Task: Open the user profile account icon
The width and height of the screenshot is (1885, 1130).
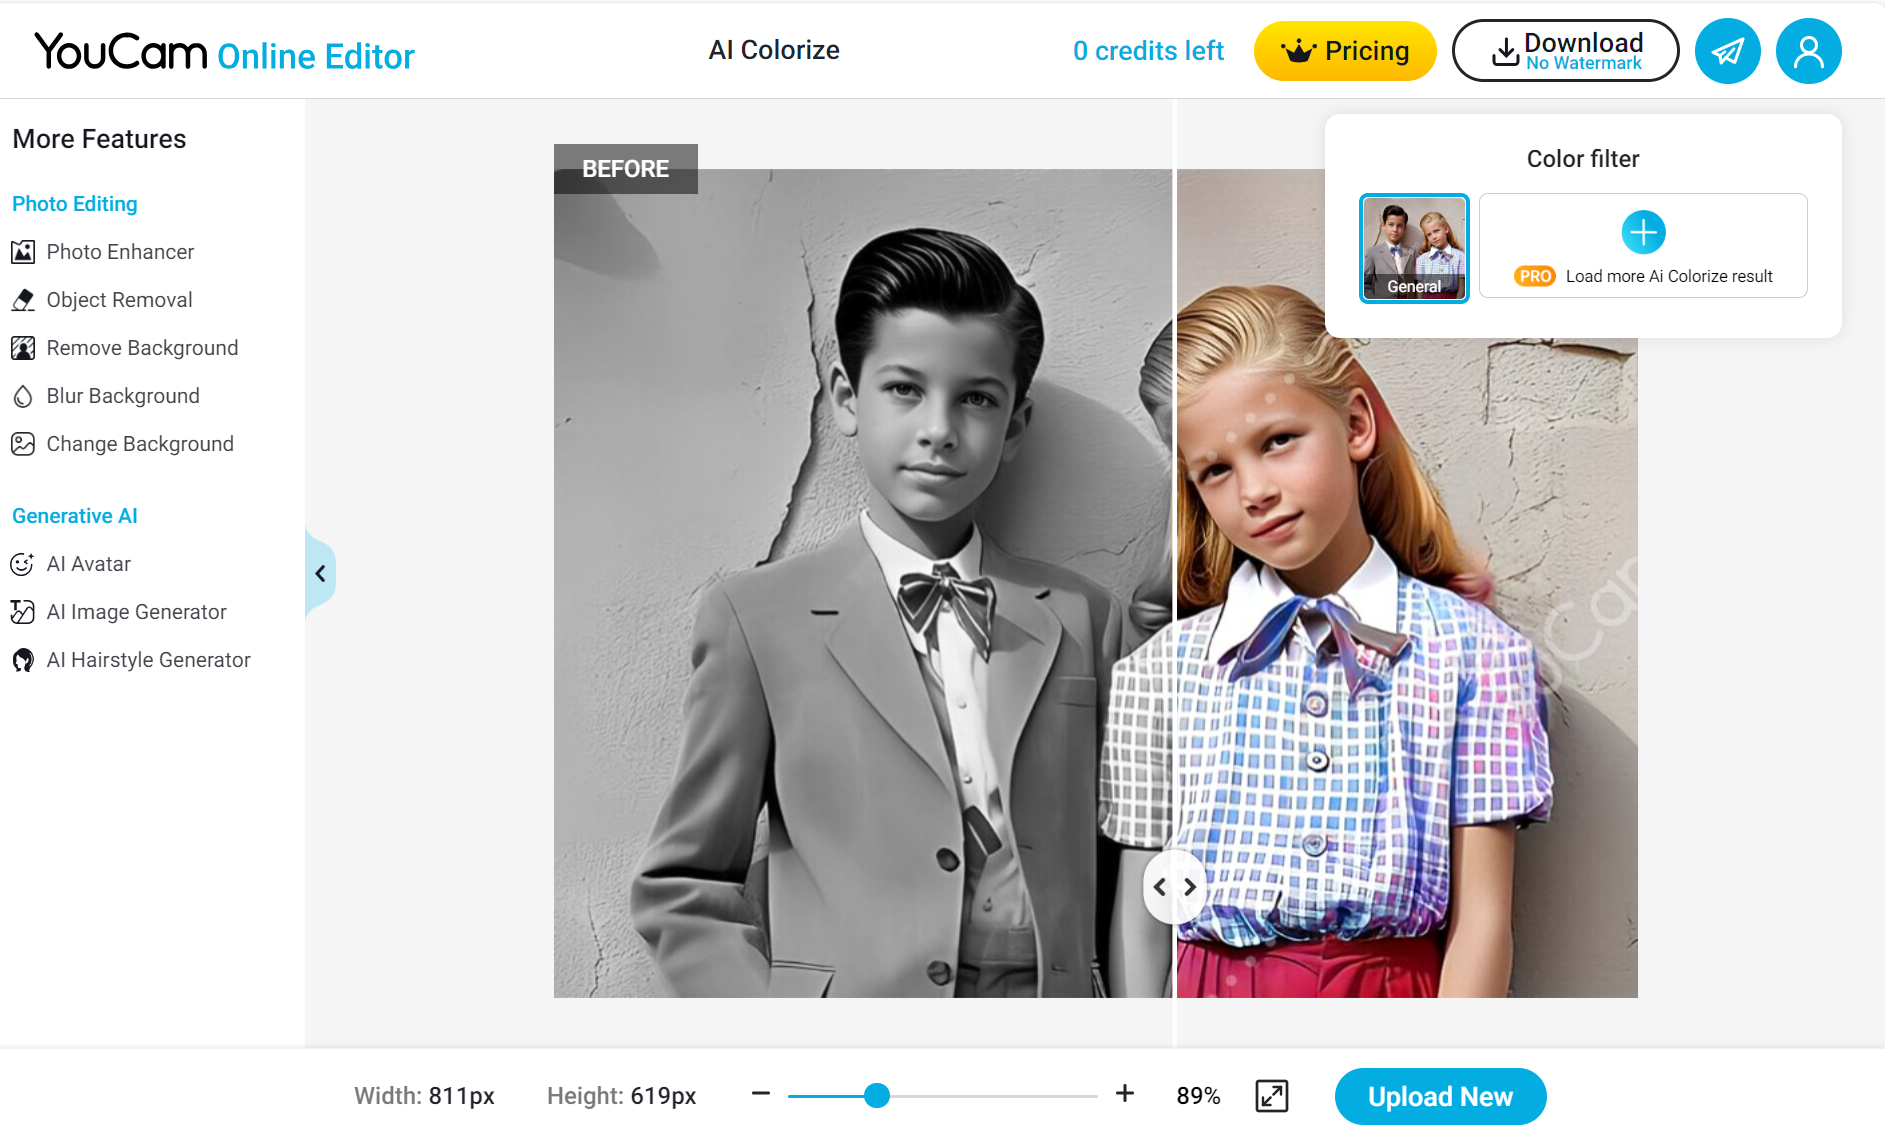Action: (x=1808, y=51)
